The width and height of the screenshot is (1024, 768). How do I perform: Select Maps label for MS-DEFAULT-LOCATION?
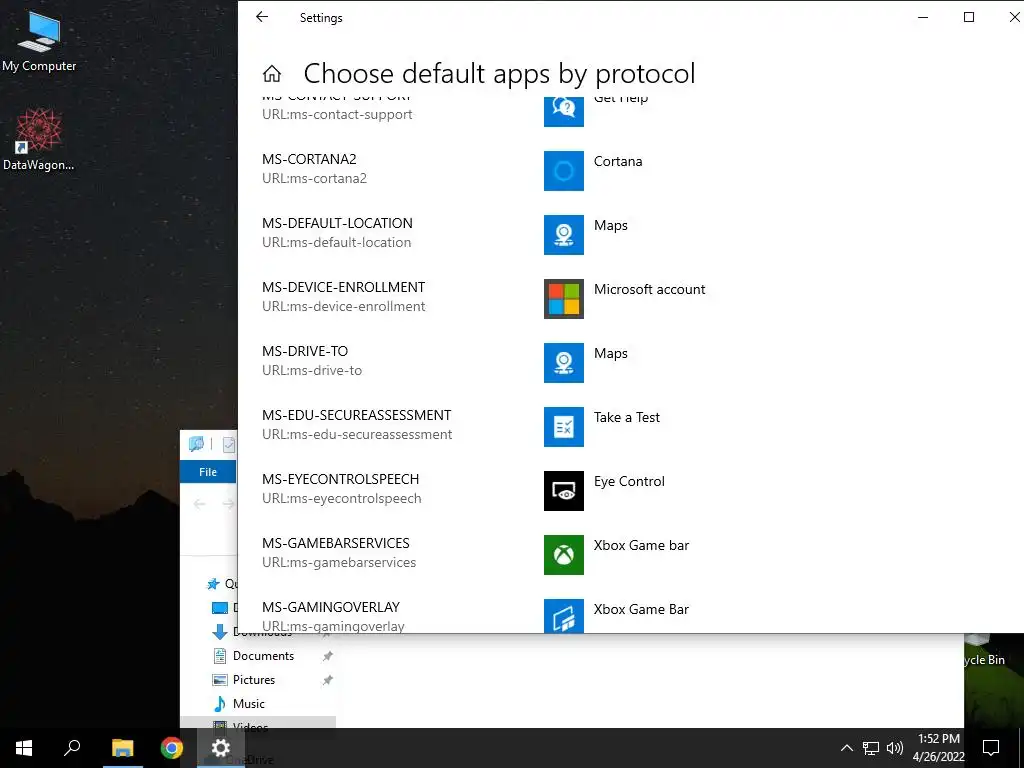[x=611, y=225]
